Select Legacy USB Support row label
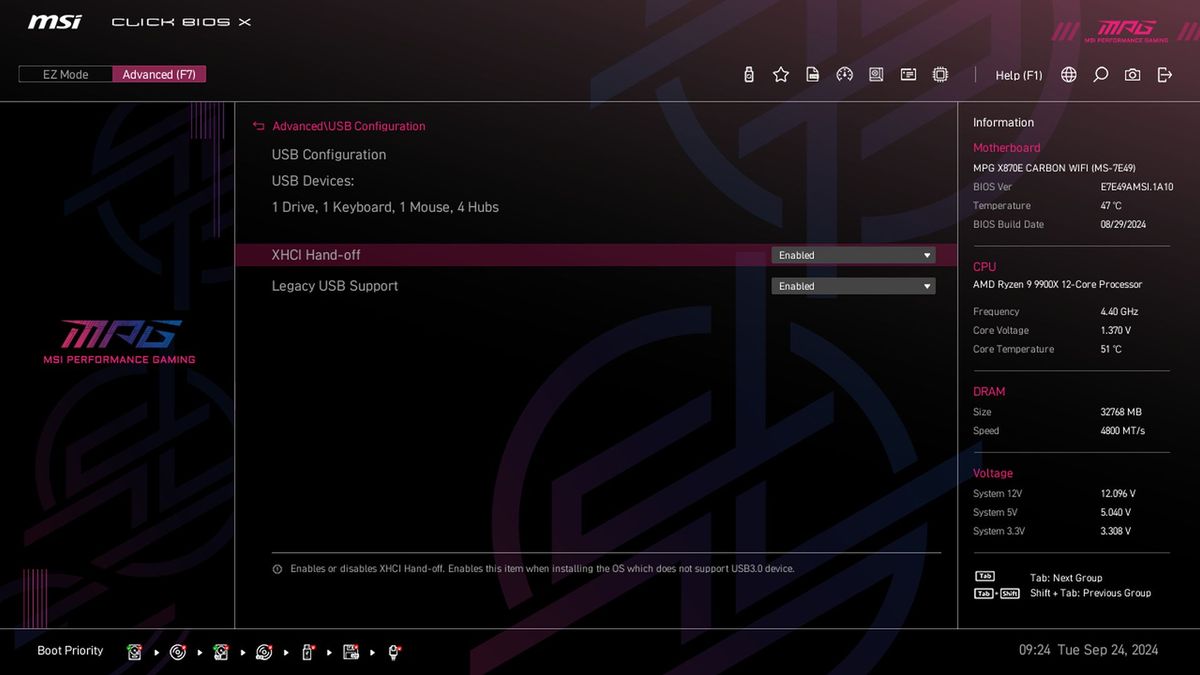1200x675 pixels. 335,286
